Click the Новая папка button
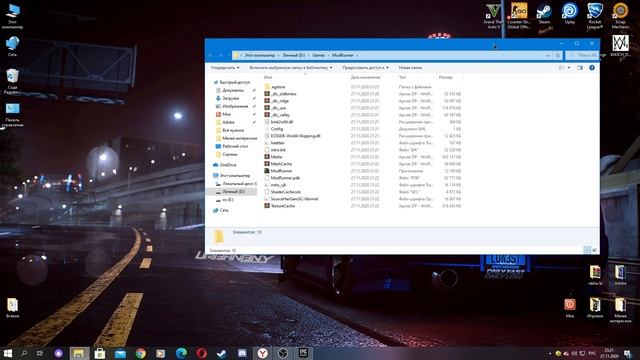The image size is (640, 360). (410, 67)
